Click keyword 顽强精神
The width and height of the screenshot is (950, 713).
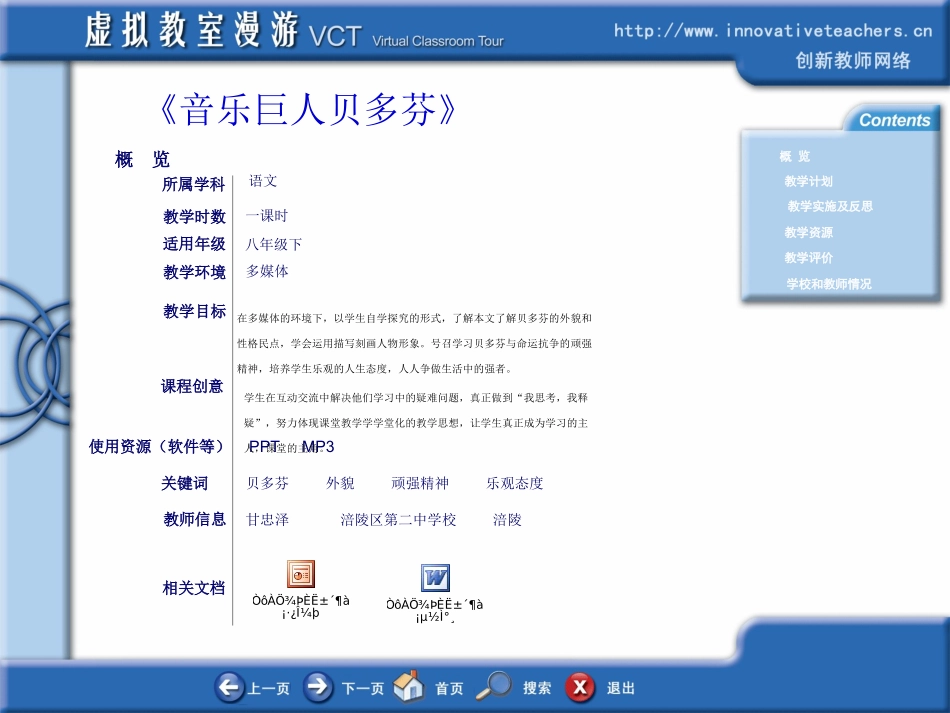pyautogui.click(x=420, y=483)
